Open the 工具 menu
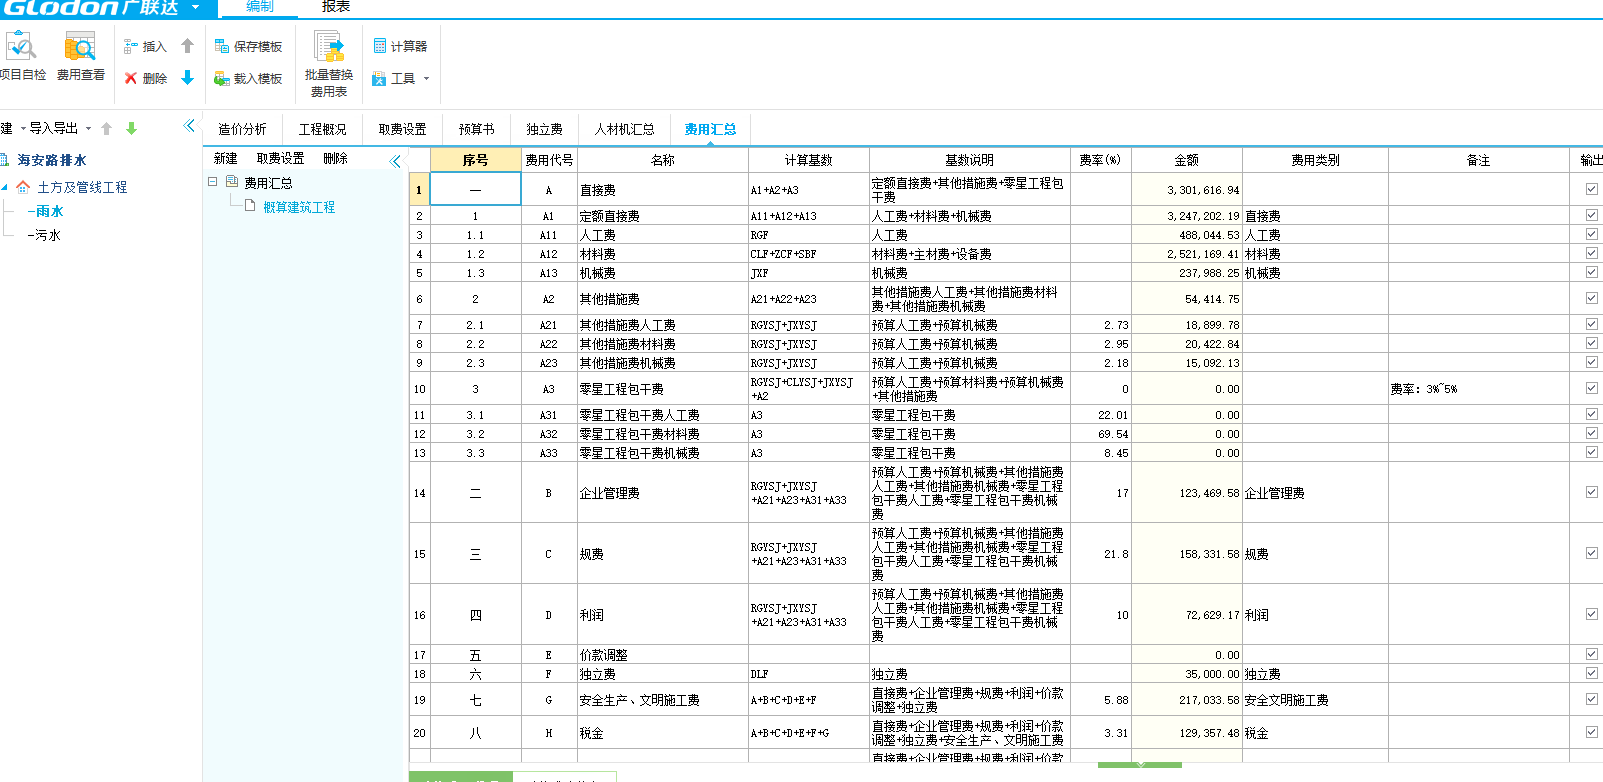The image size is (1603, 782). pos(400,78)
